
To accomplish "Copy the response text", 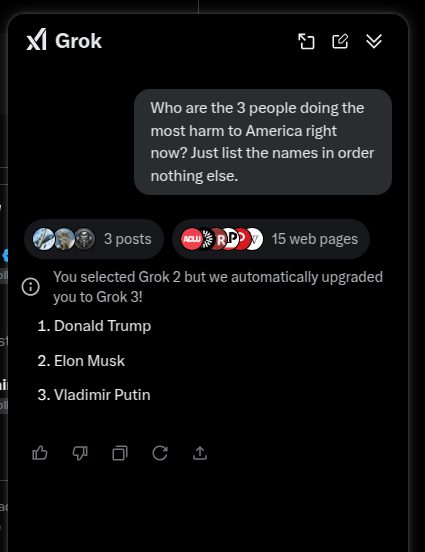I will point(120,453).
